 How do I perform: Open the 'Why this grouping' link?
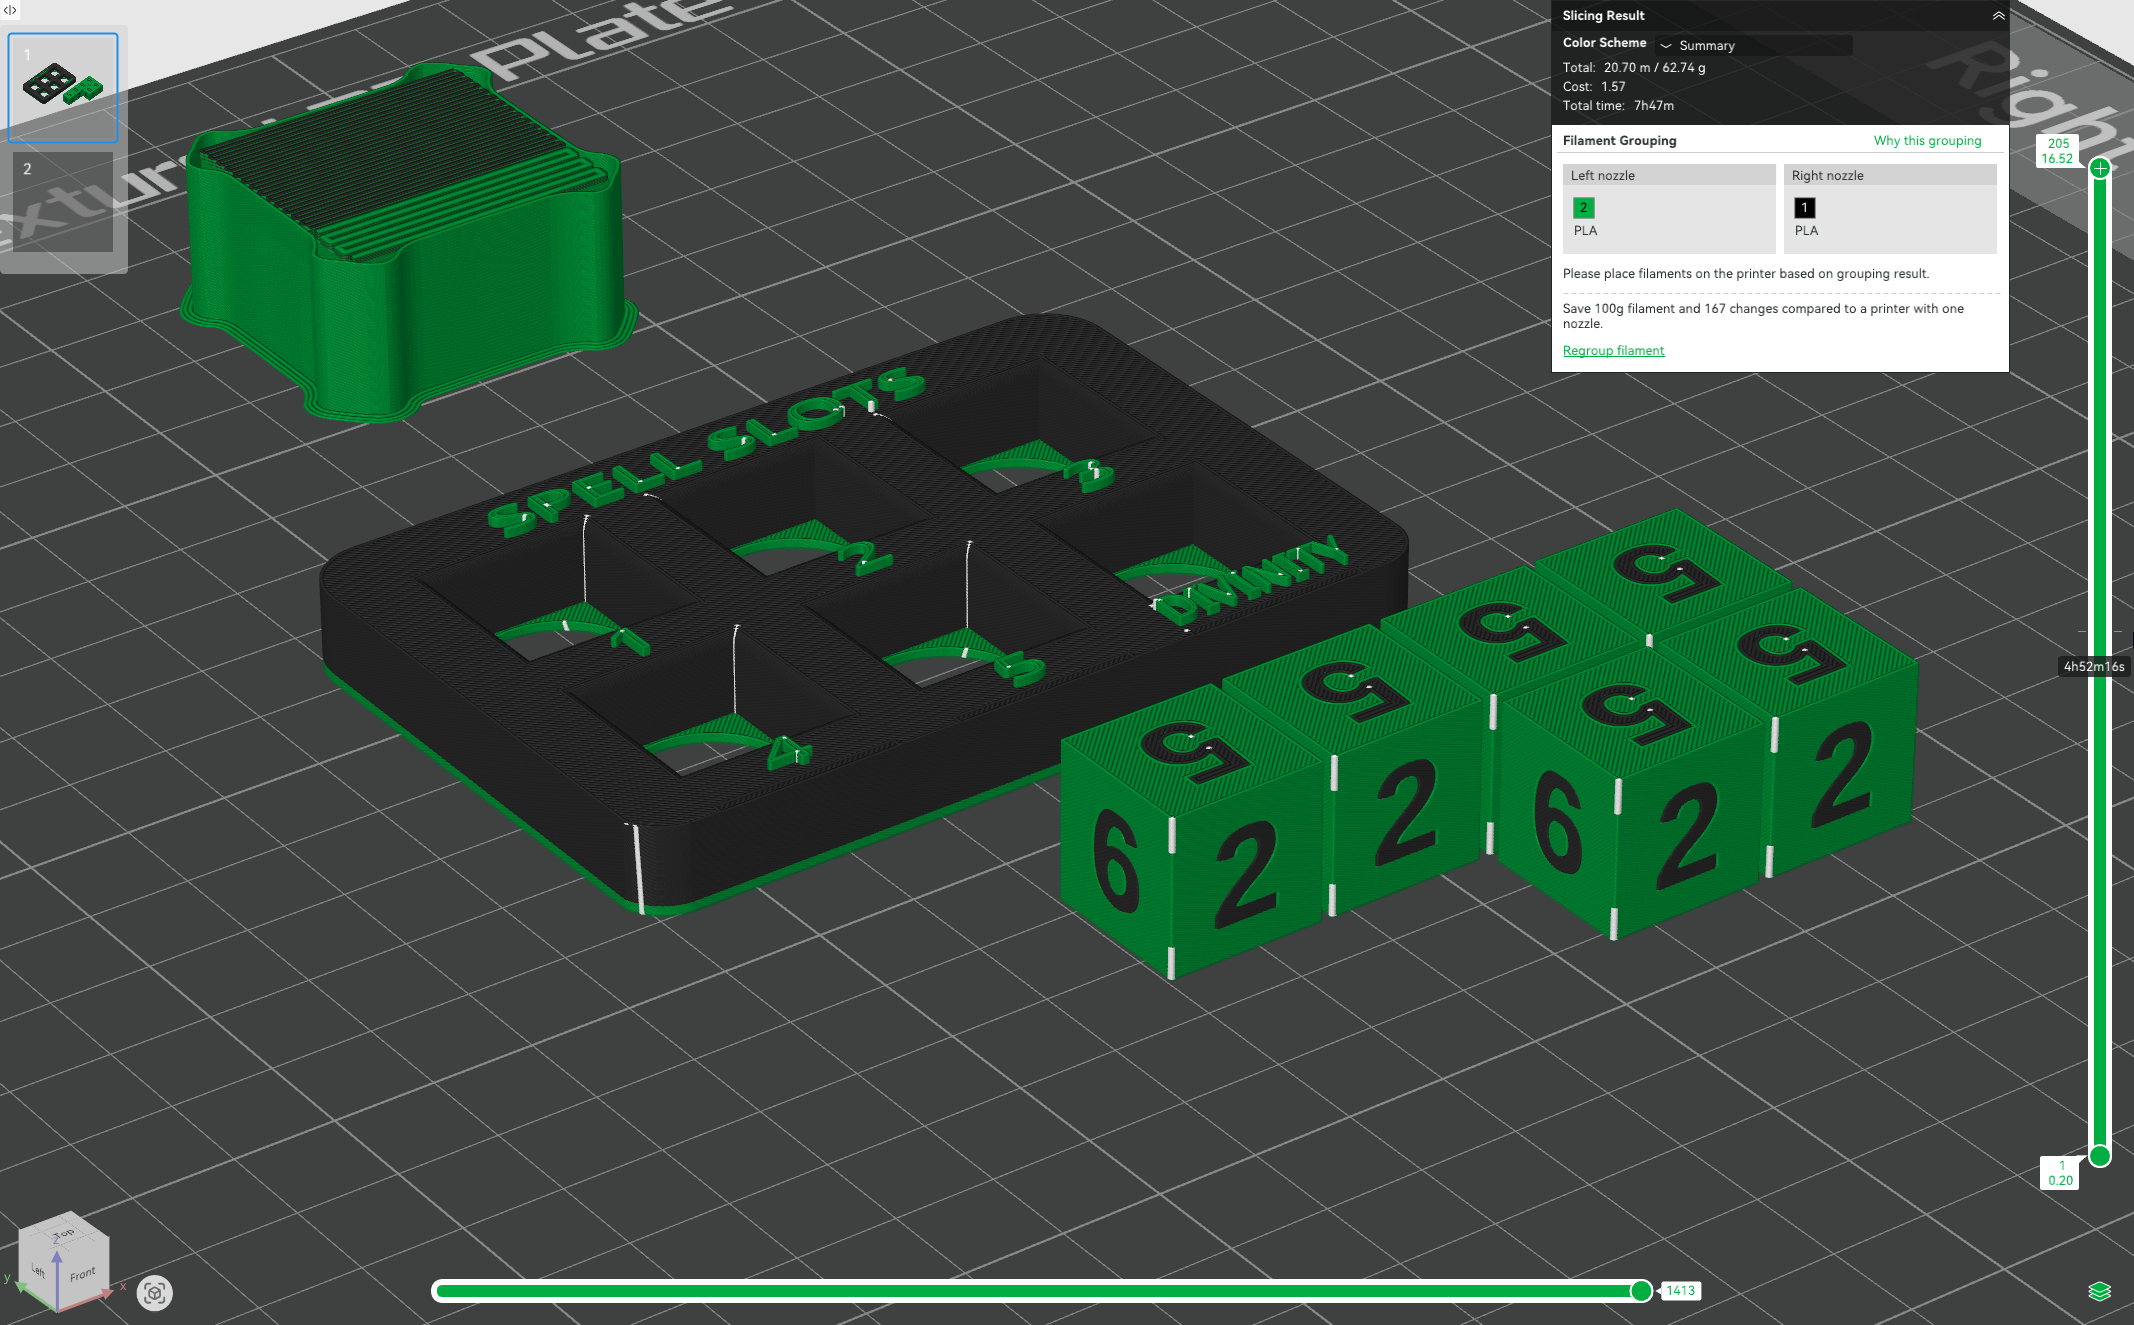pyautogui.click(x=1926, y=141)
